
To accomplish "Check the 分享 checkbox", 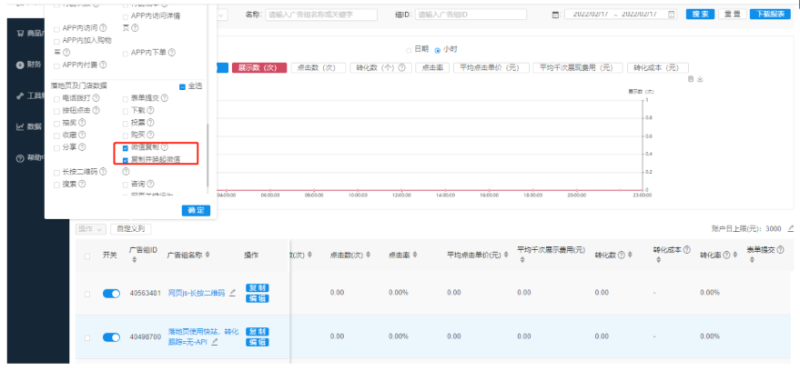I will (x=57, y=148).
